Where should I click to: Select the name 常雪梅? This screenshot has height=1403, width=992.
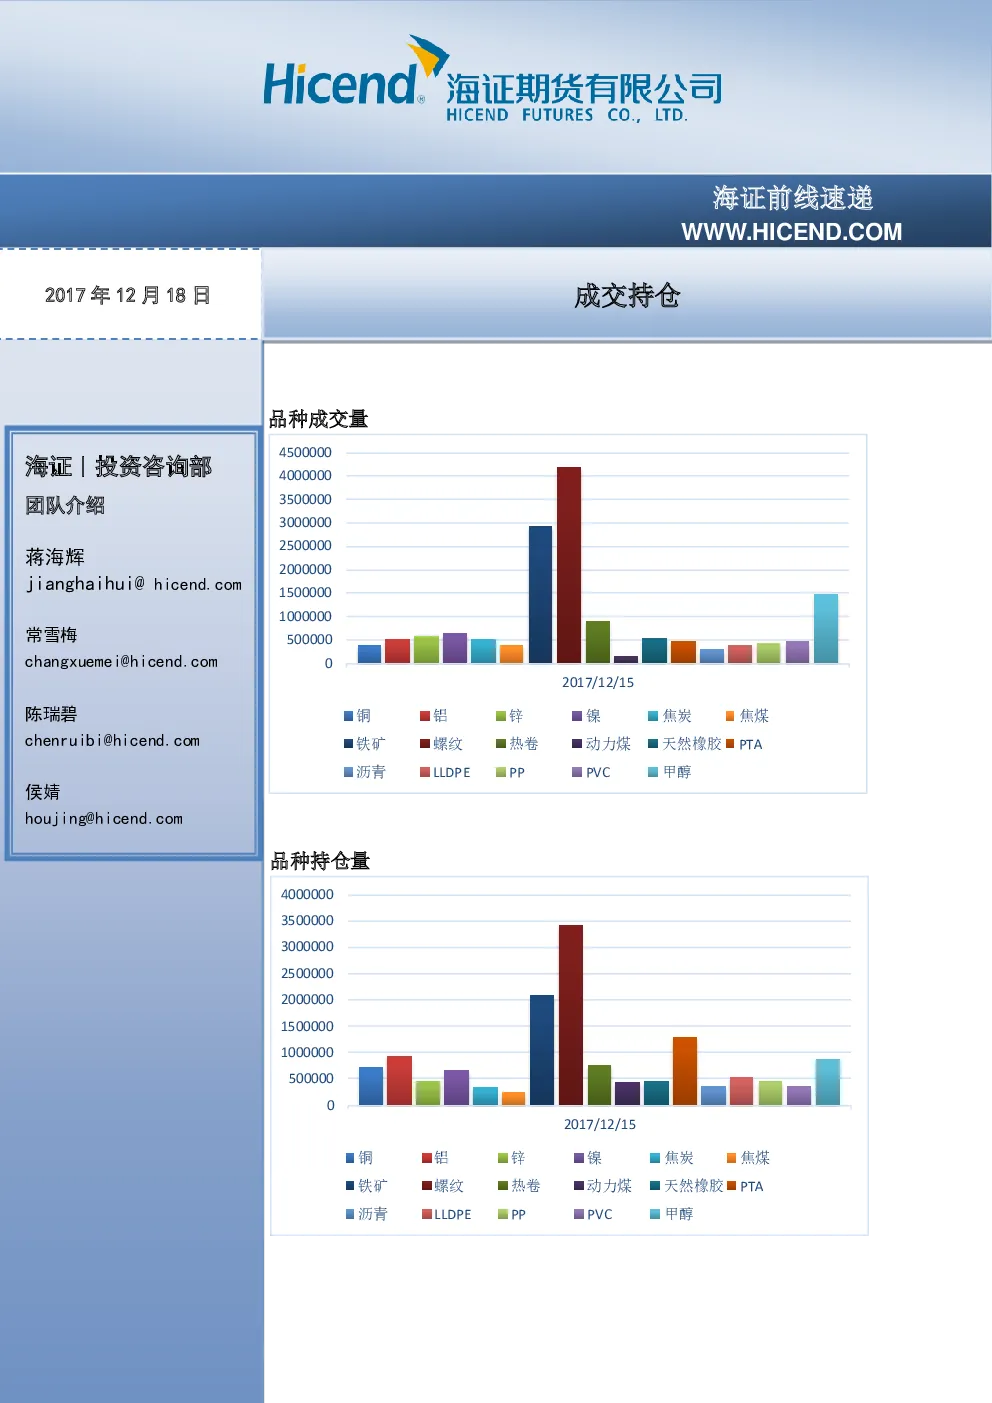point(51,635)
